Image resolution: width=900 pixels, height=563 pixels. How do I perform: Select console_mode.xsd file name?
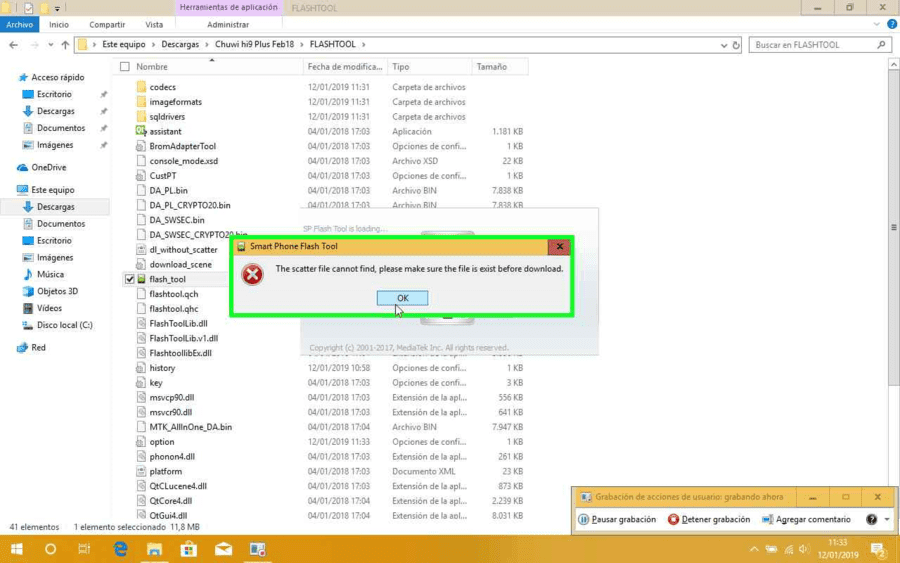(184, 161)
